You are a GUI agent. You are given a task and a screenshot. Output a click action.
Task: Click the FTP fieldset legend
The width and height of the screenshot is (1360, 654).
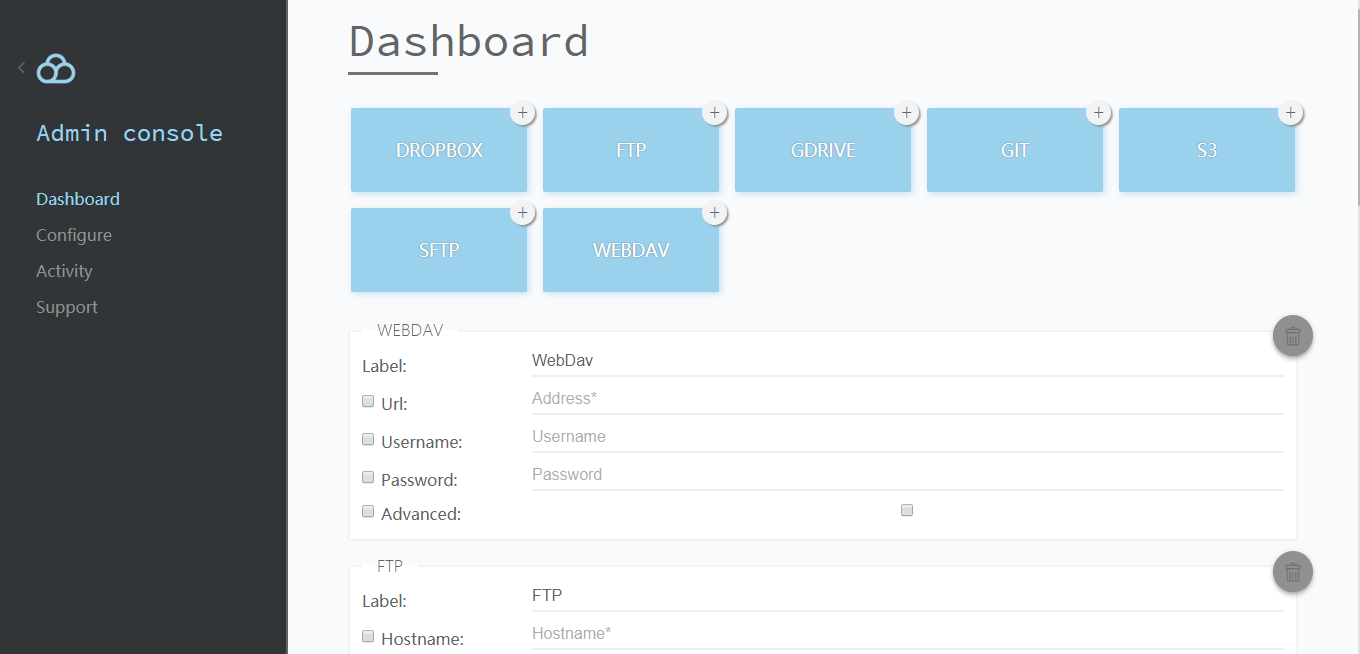click(390, 566)
